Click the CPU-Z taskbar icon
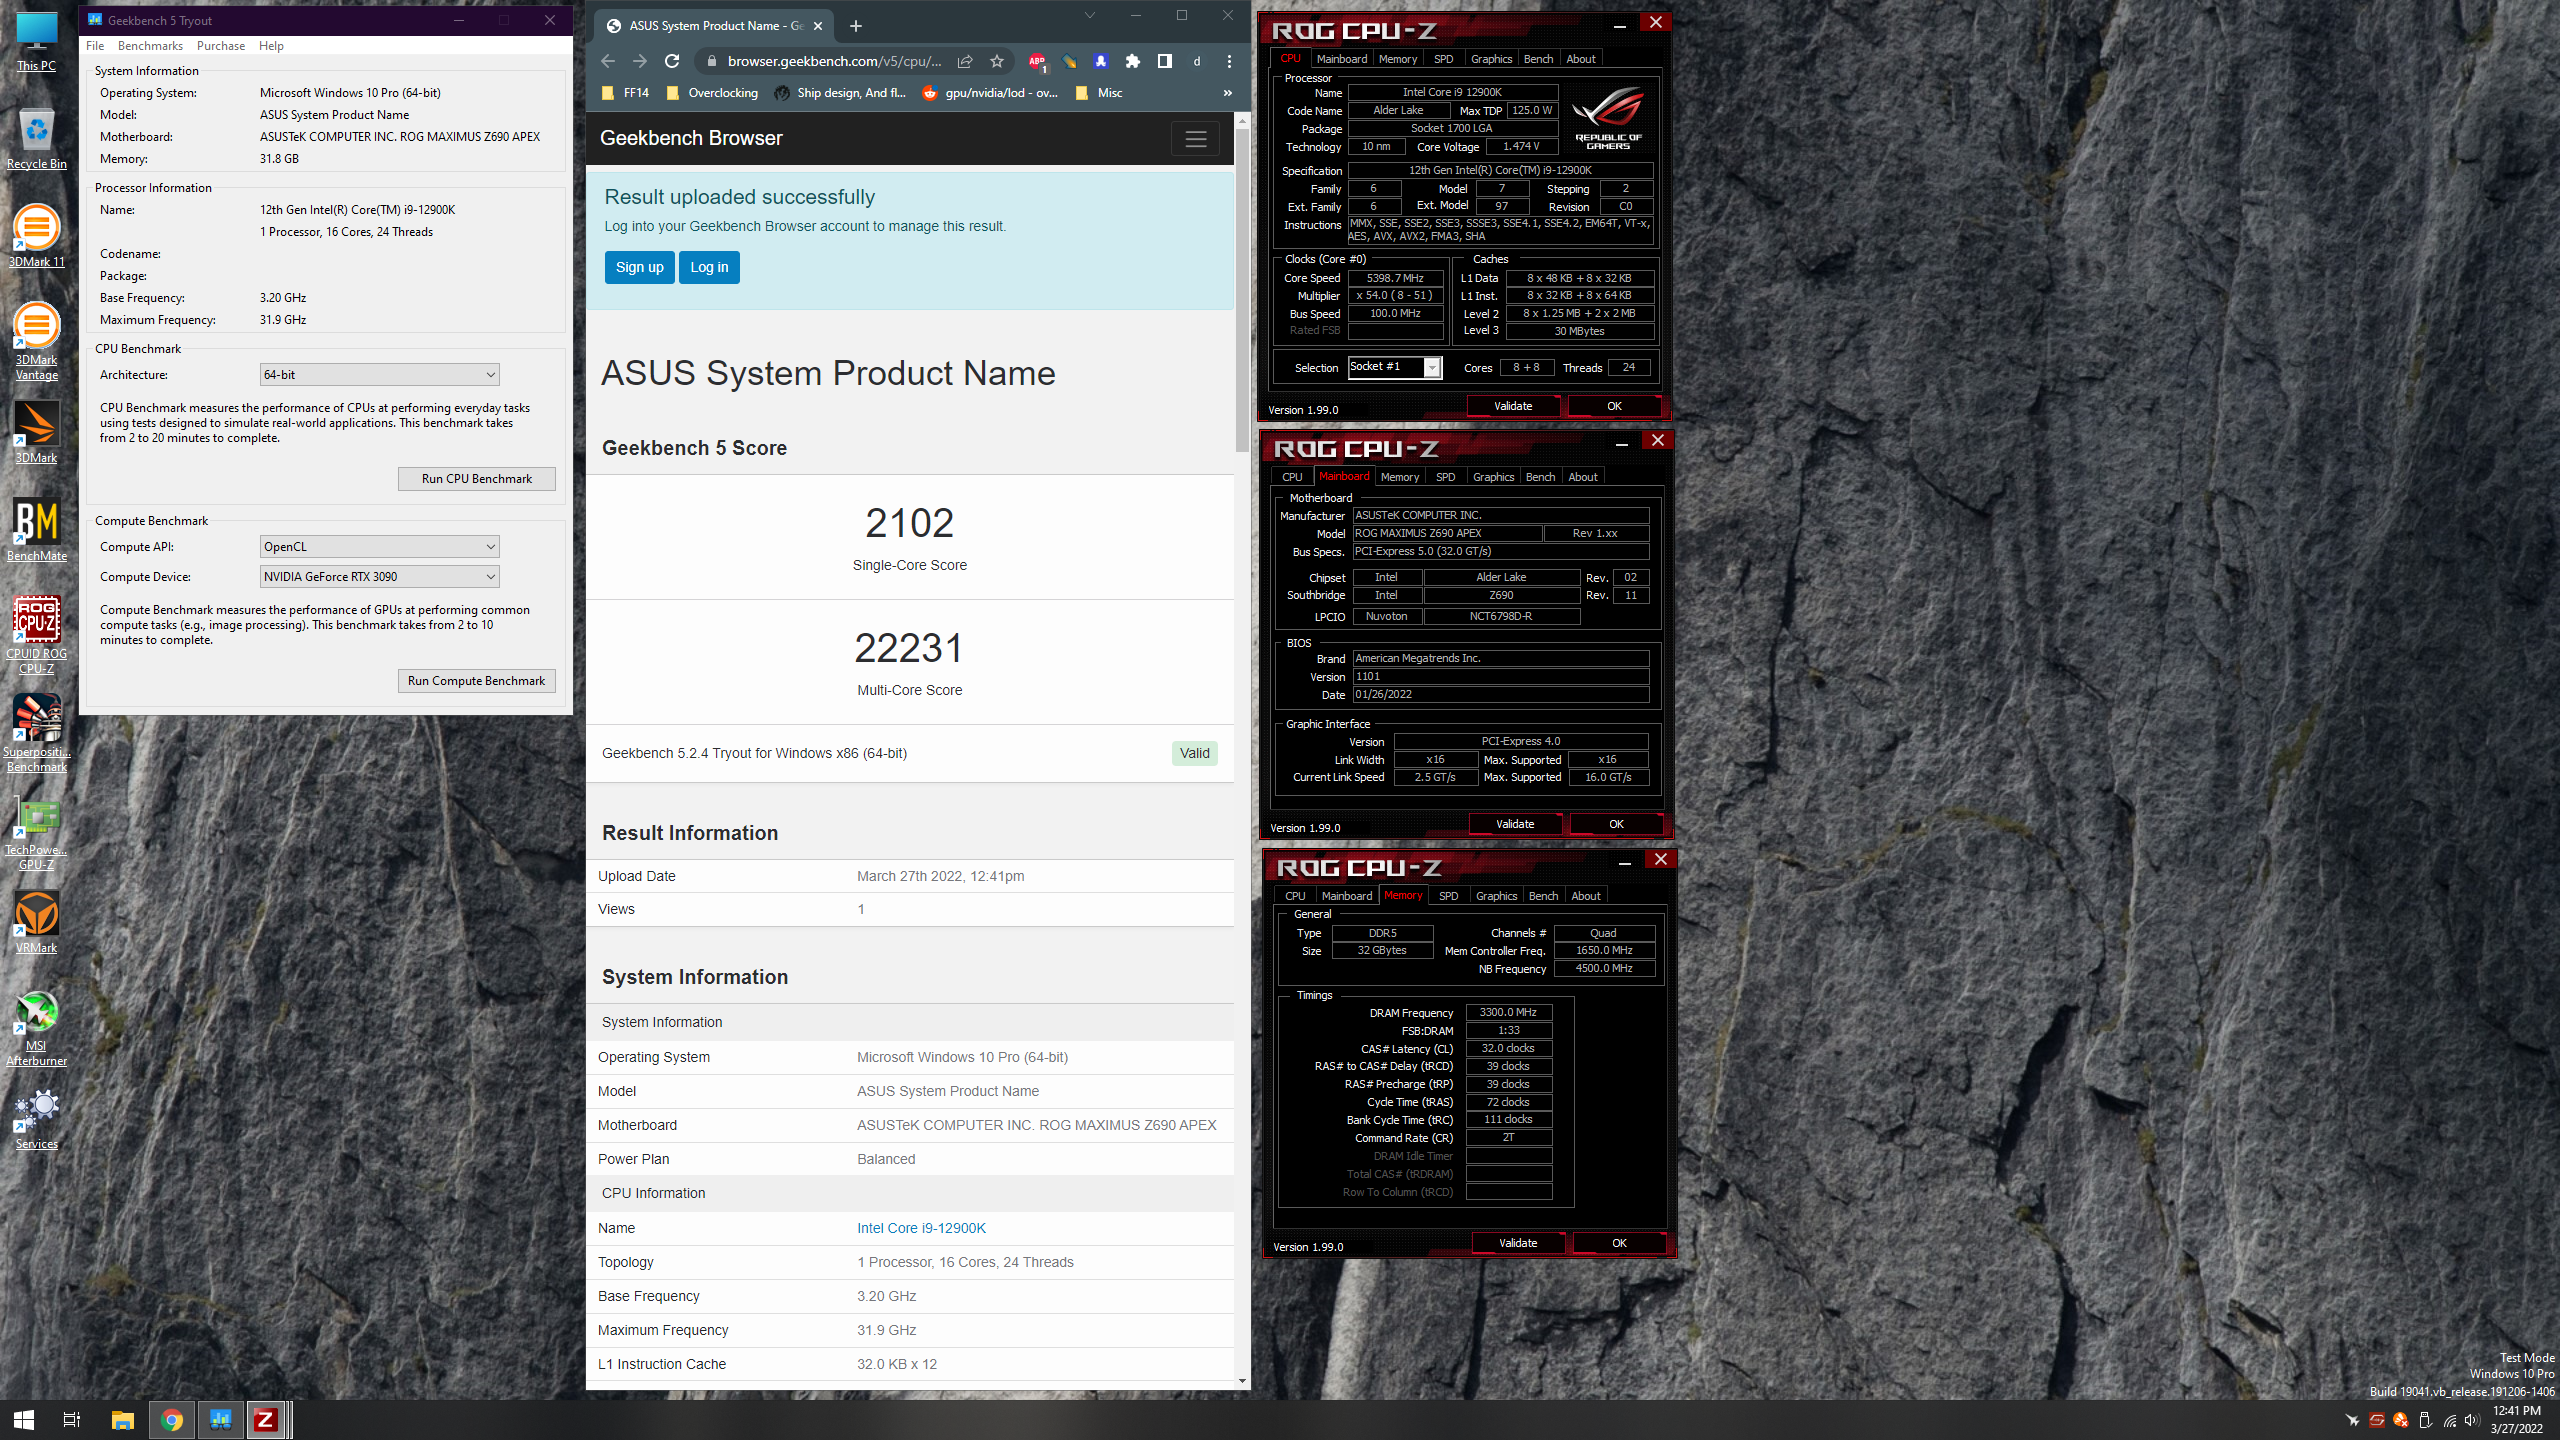2560x1440 pixels. [266, 1420]
